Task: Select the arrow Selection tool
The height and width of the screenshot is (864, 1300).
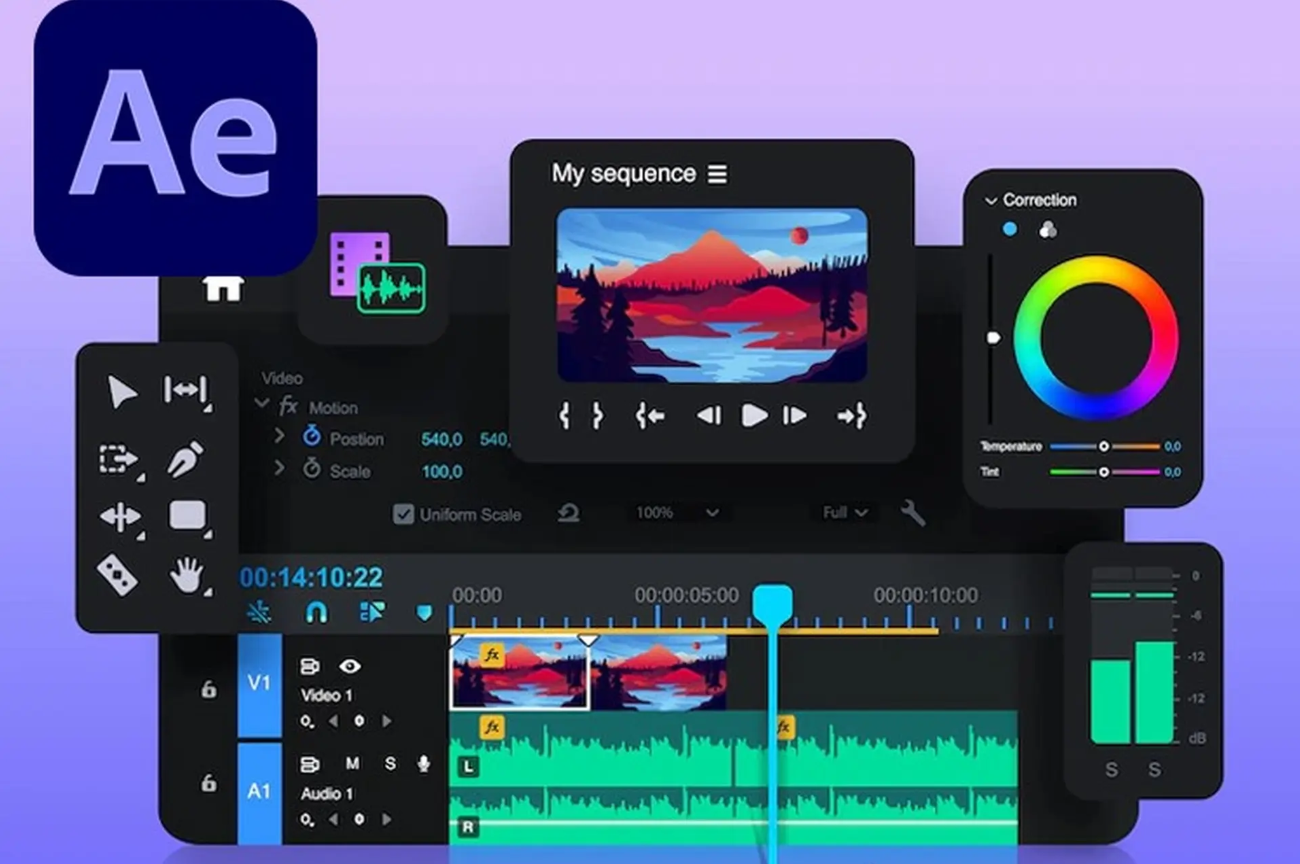Action: click(122, 393)
